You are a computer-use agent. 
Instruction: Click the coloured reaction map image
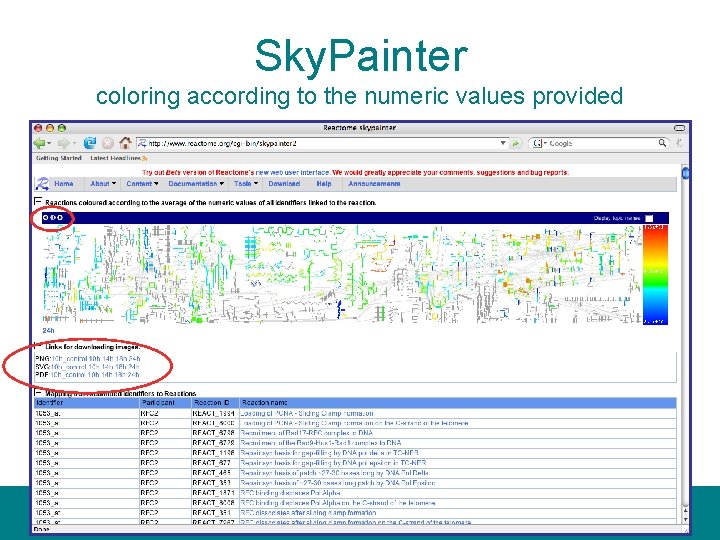pyautogui.click(x=342, y=275)
